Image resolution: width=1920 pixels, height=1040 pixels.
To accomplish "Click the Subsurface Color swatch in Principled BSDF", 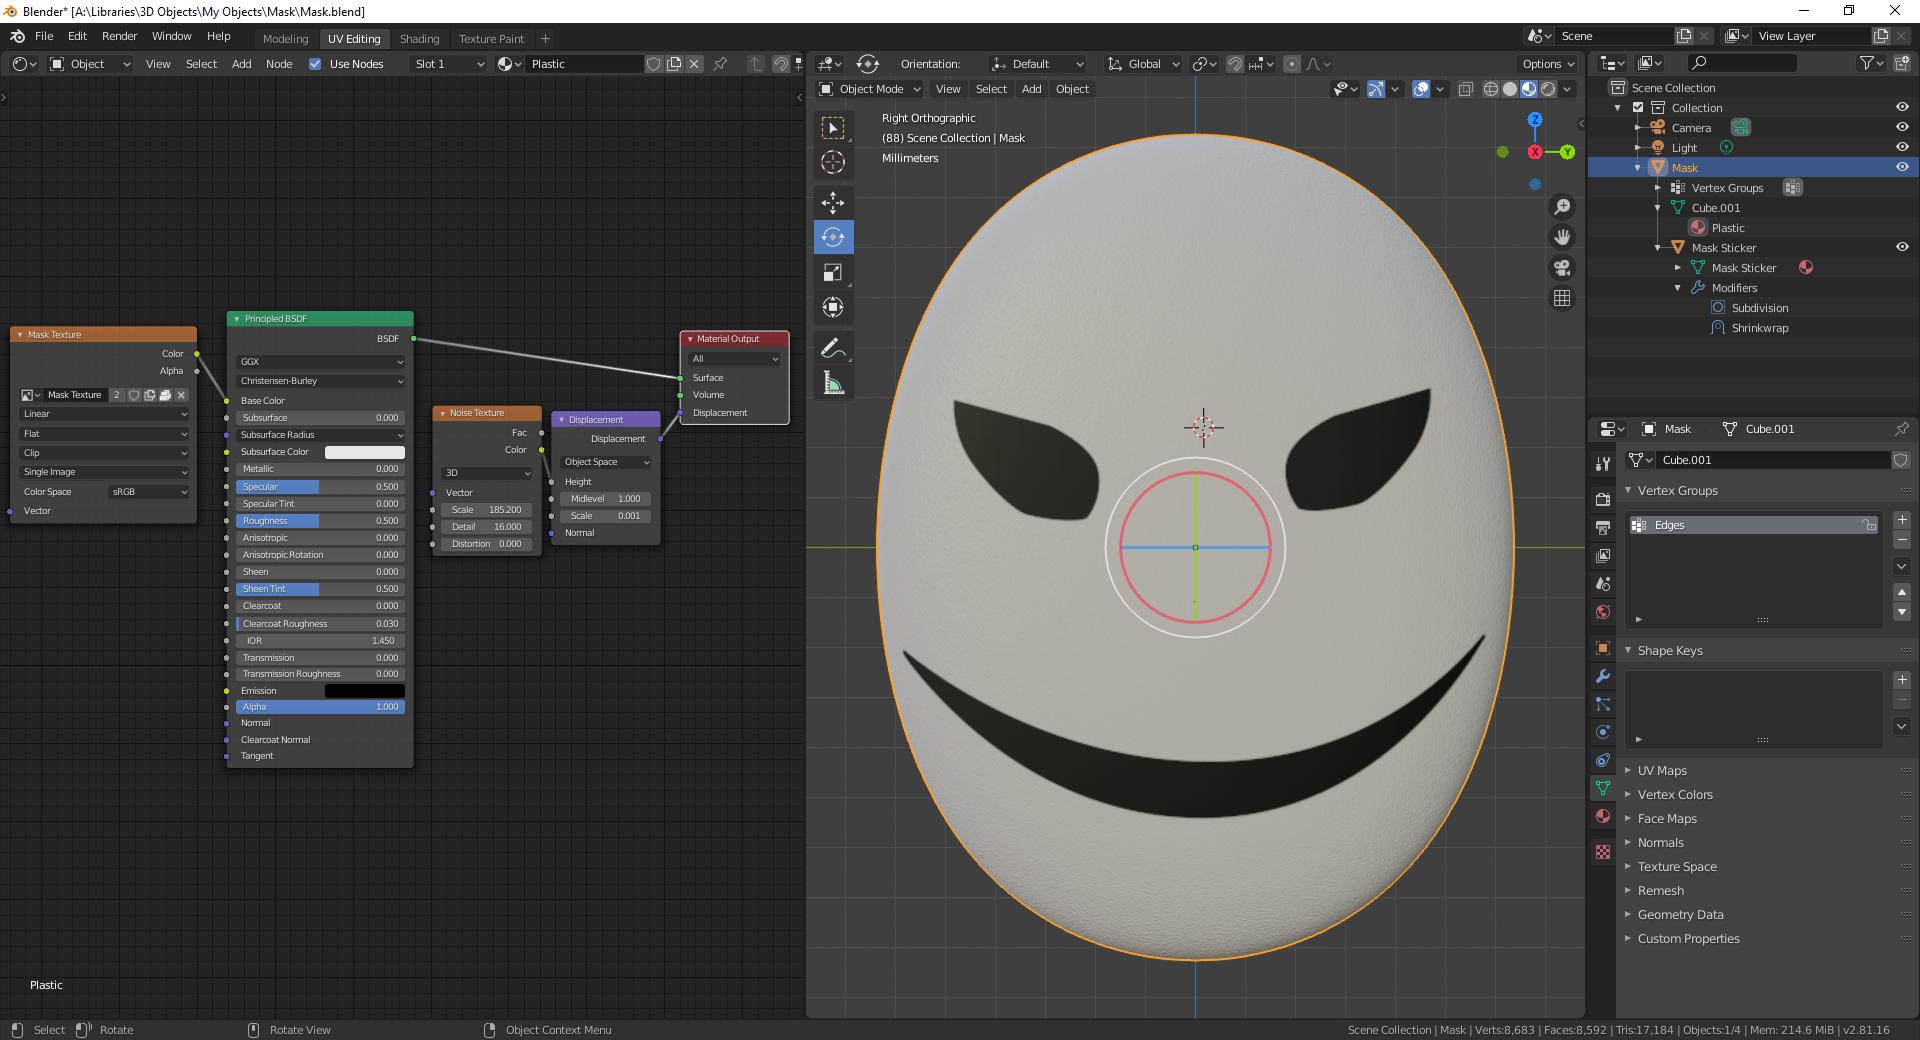I will click(365, 452).
